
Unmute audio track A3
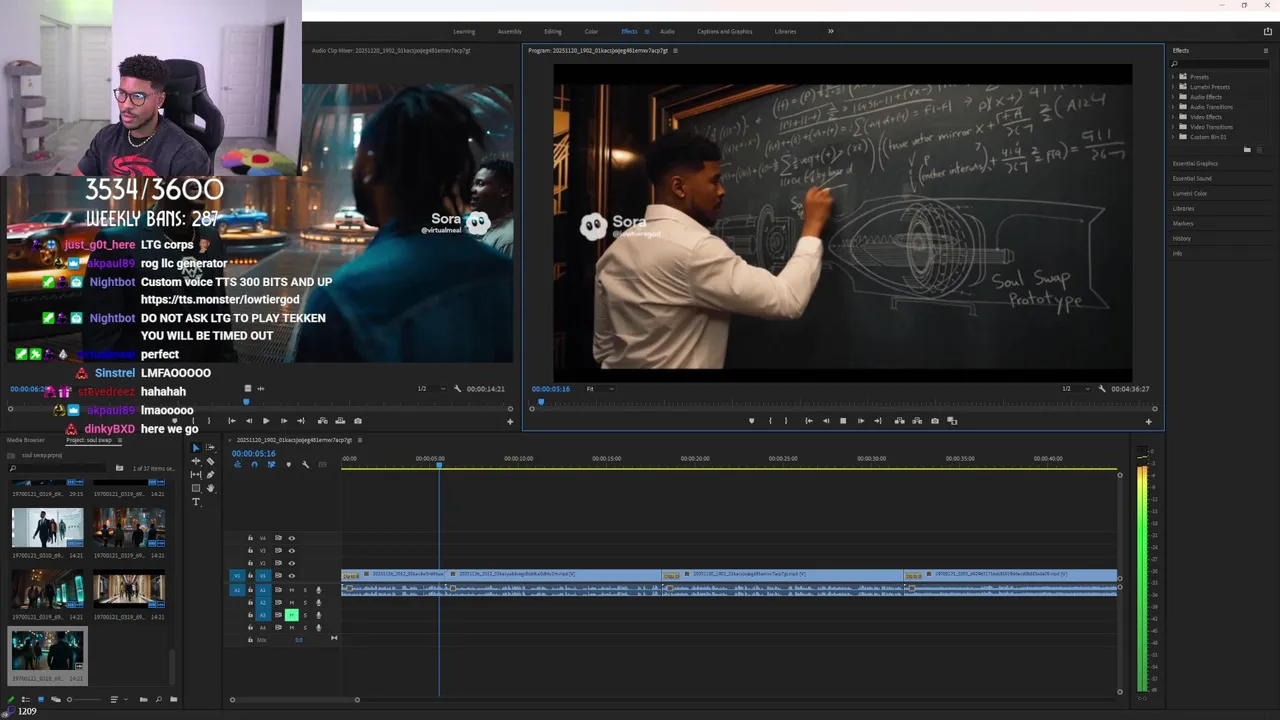coord(292,615)
